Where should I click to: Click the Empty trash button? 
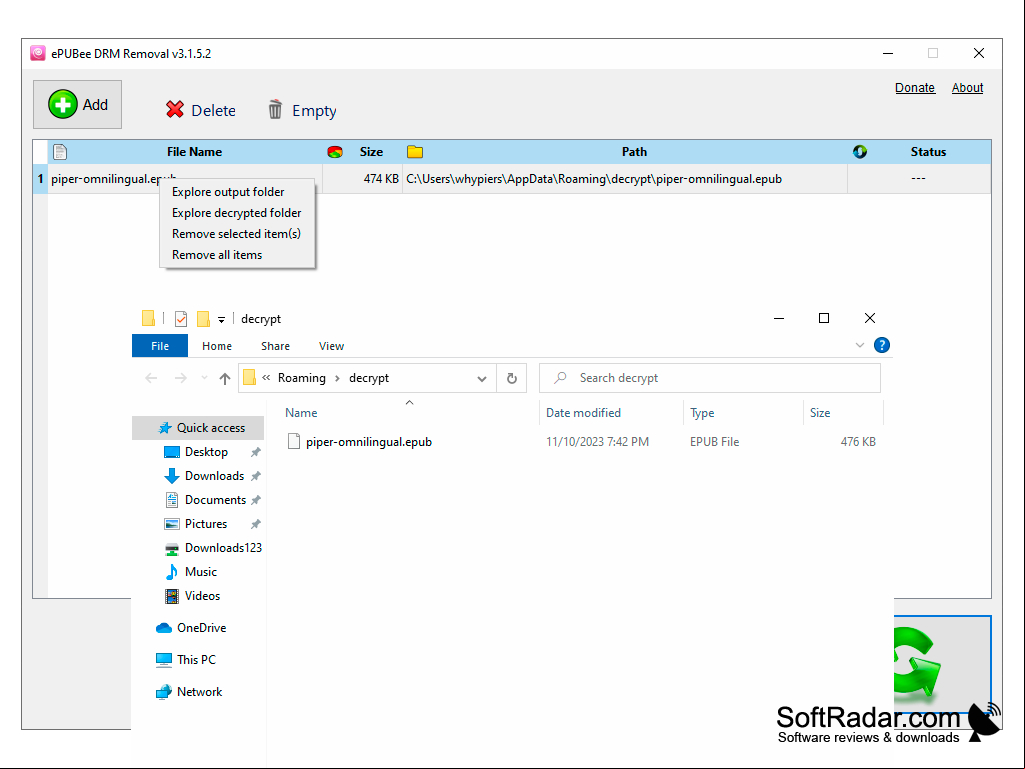301,111
